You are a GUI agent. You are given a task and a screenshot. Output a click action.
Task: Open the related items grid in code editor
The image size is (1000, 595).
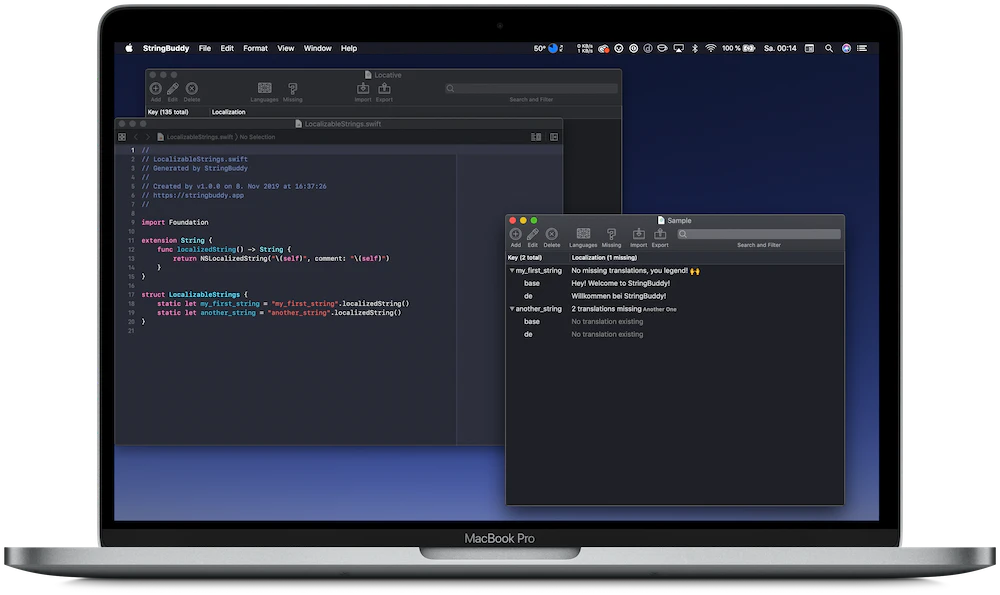click(x=122, y=137)
